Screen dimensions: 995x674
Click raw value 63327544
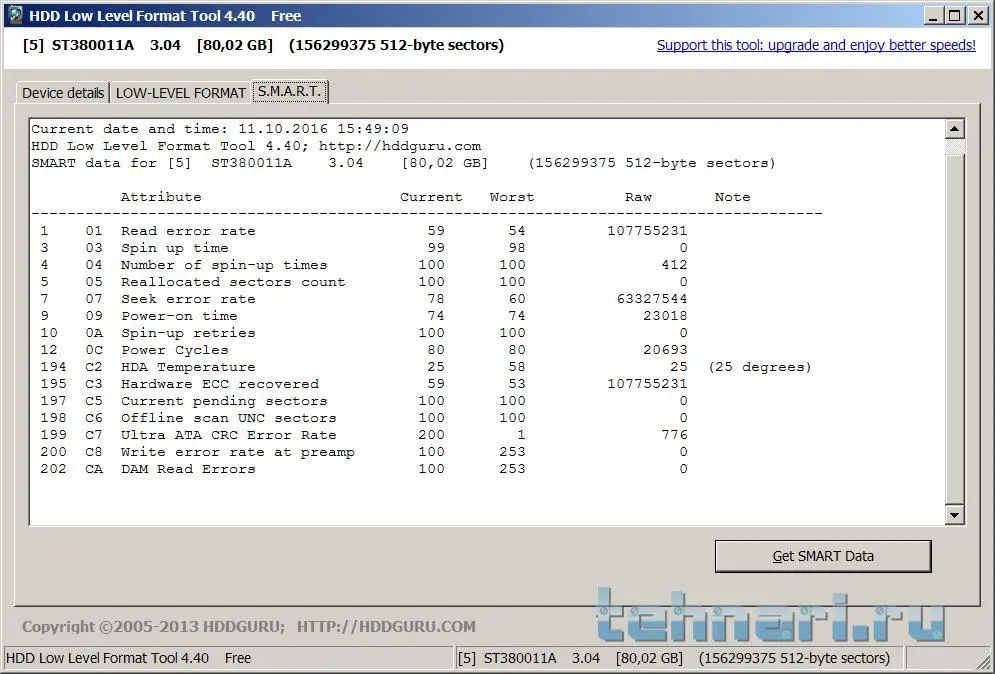pyautogui.click(x=652, y=299)
